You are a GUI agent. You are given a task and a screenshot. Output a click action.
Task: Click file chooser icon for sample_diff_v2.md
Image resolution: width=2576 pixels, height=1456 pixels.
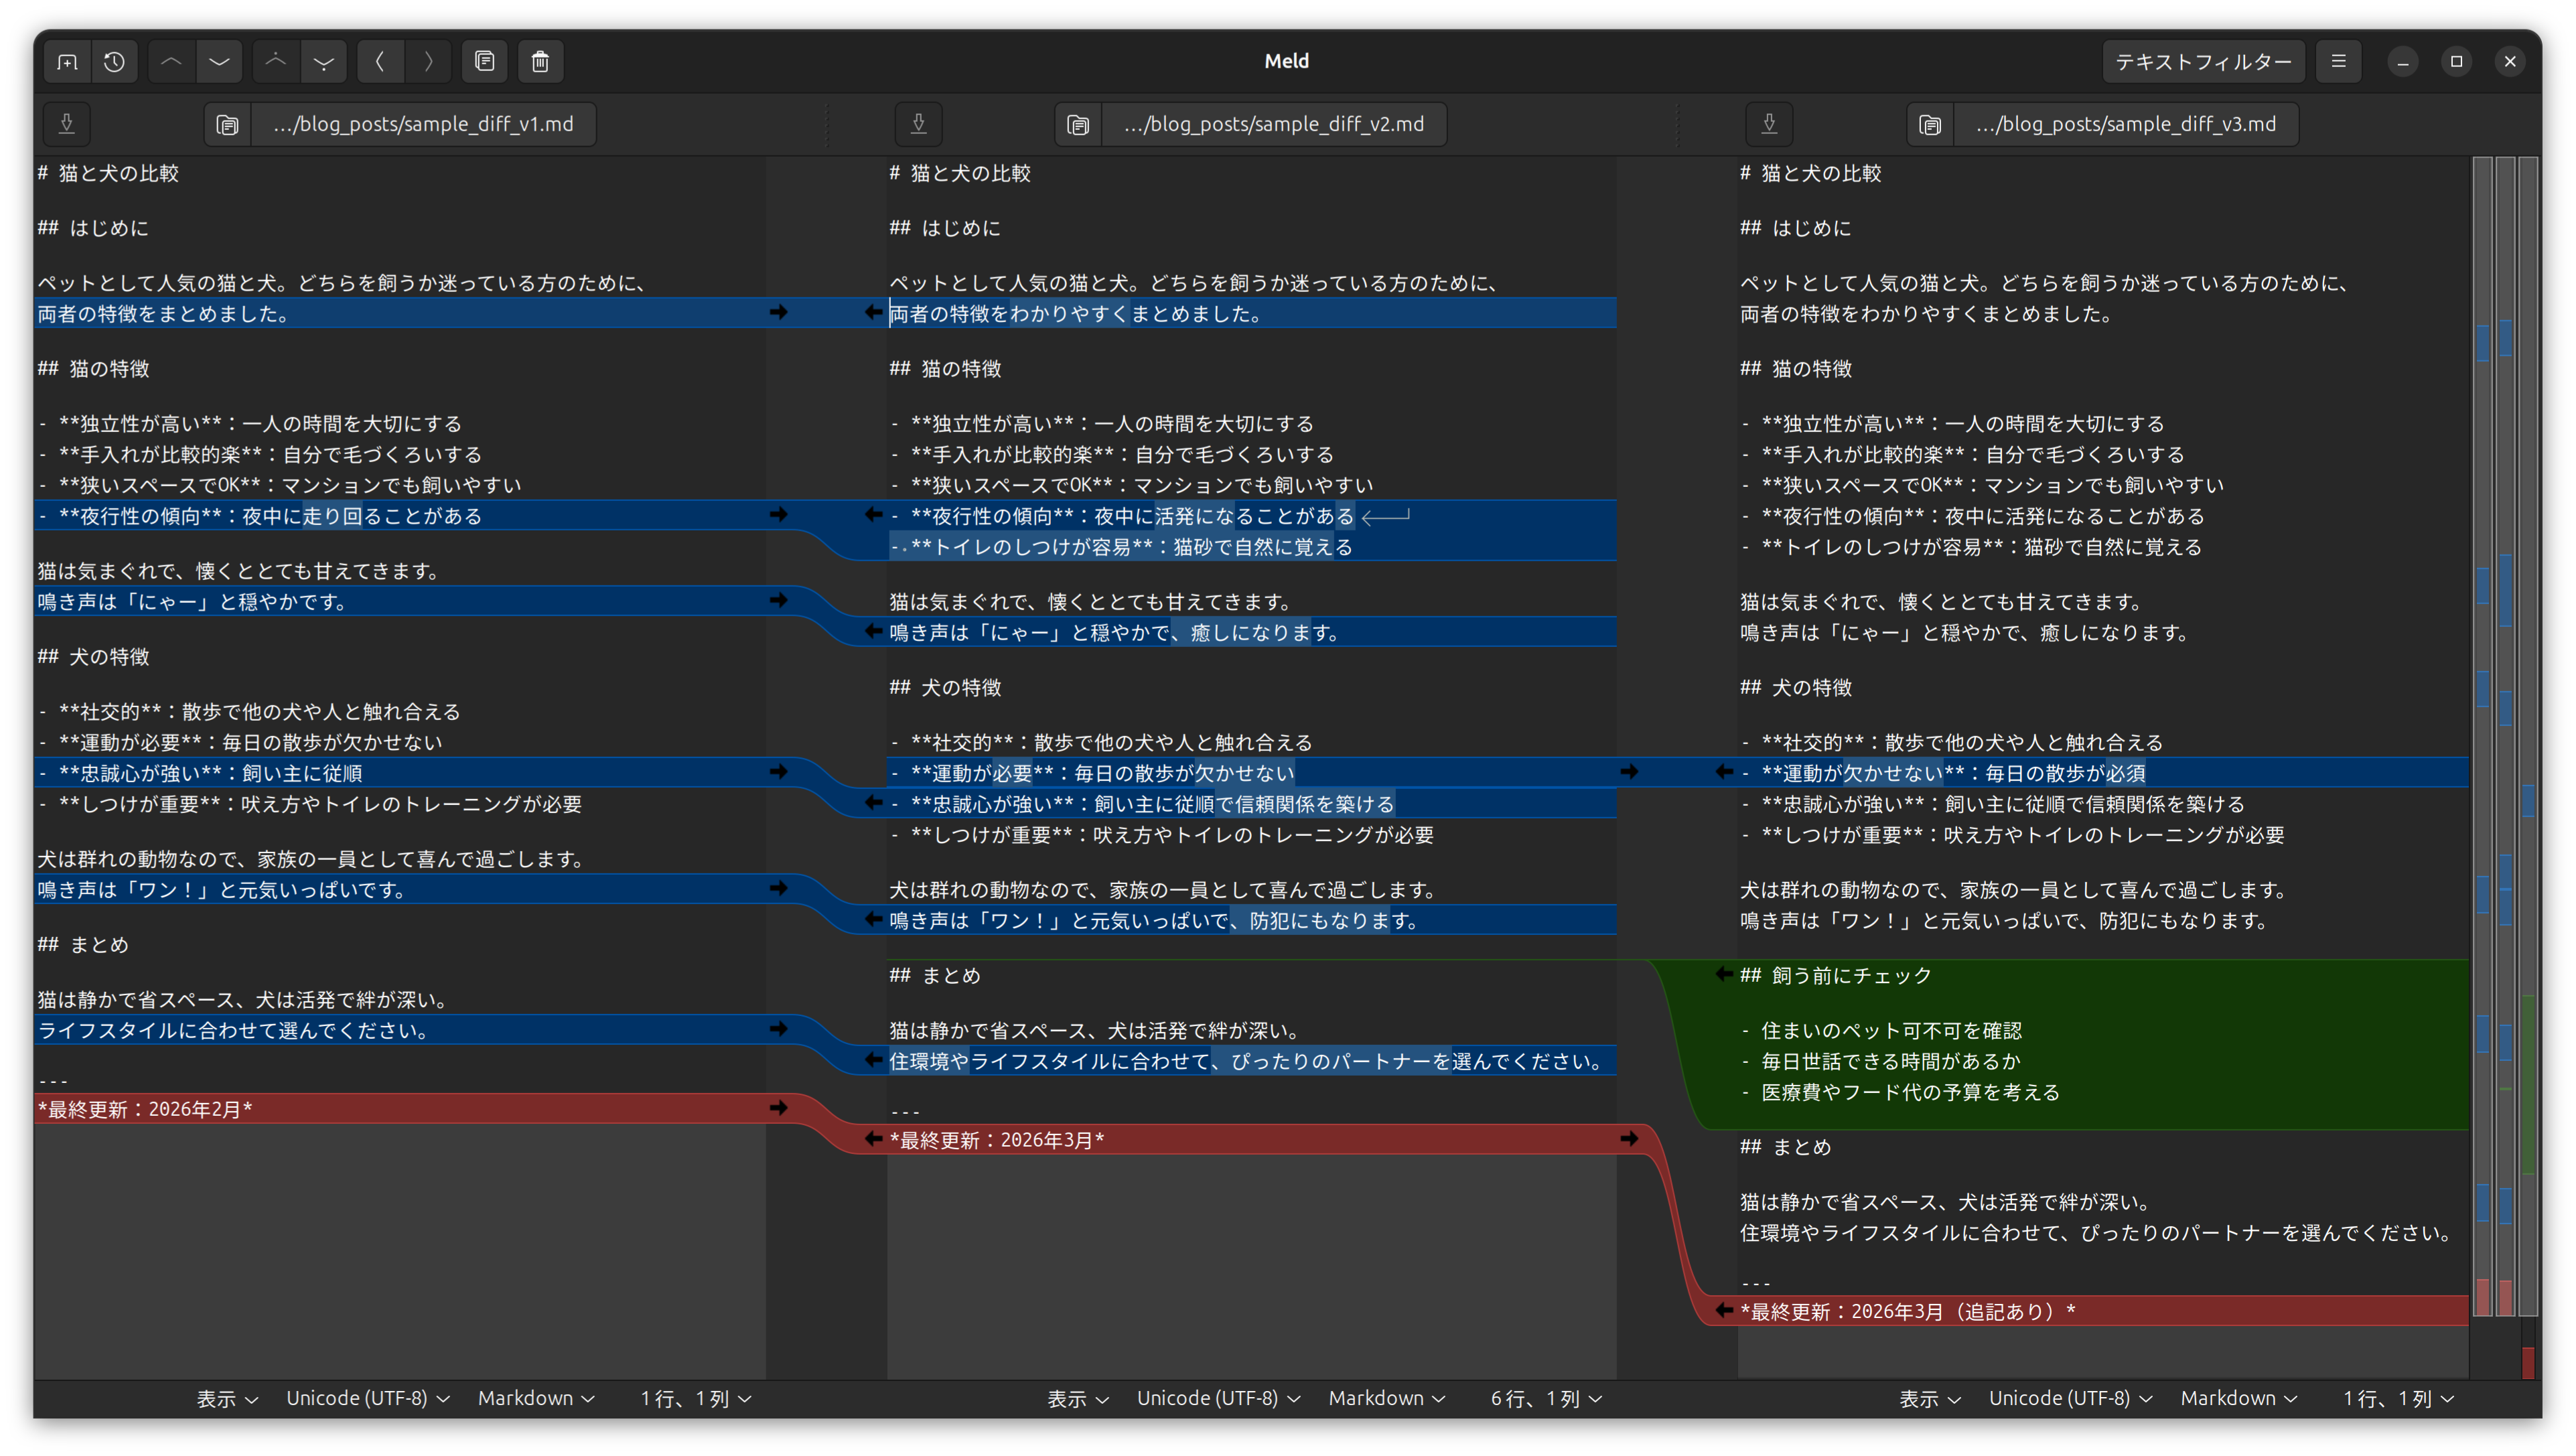point(1078,124)
